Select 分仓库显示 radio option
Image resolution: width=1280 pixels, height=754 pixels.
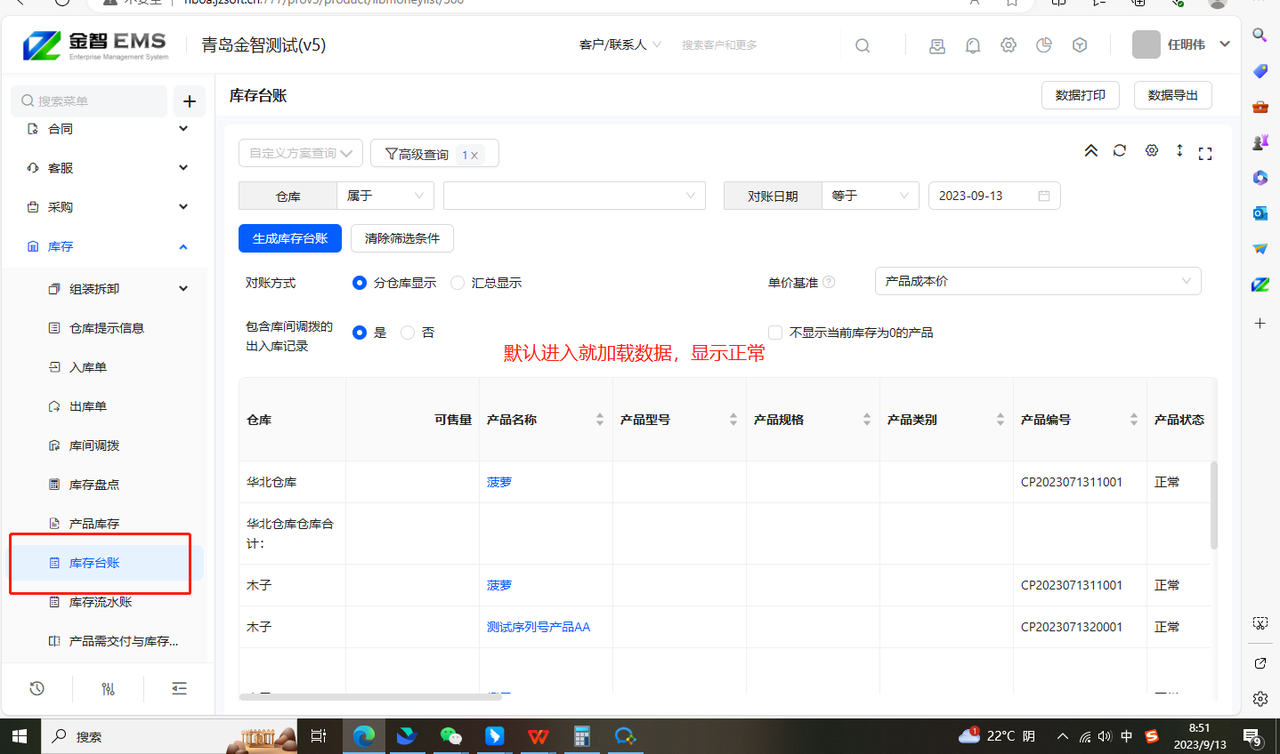[360, 283]
